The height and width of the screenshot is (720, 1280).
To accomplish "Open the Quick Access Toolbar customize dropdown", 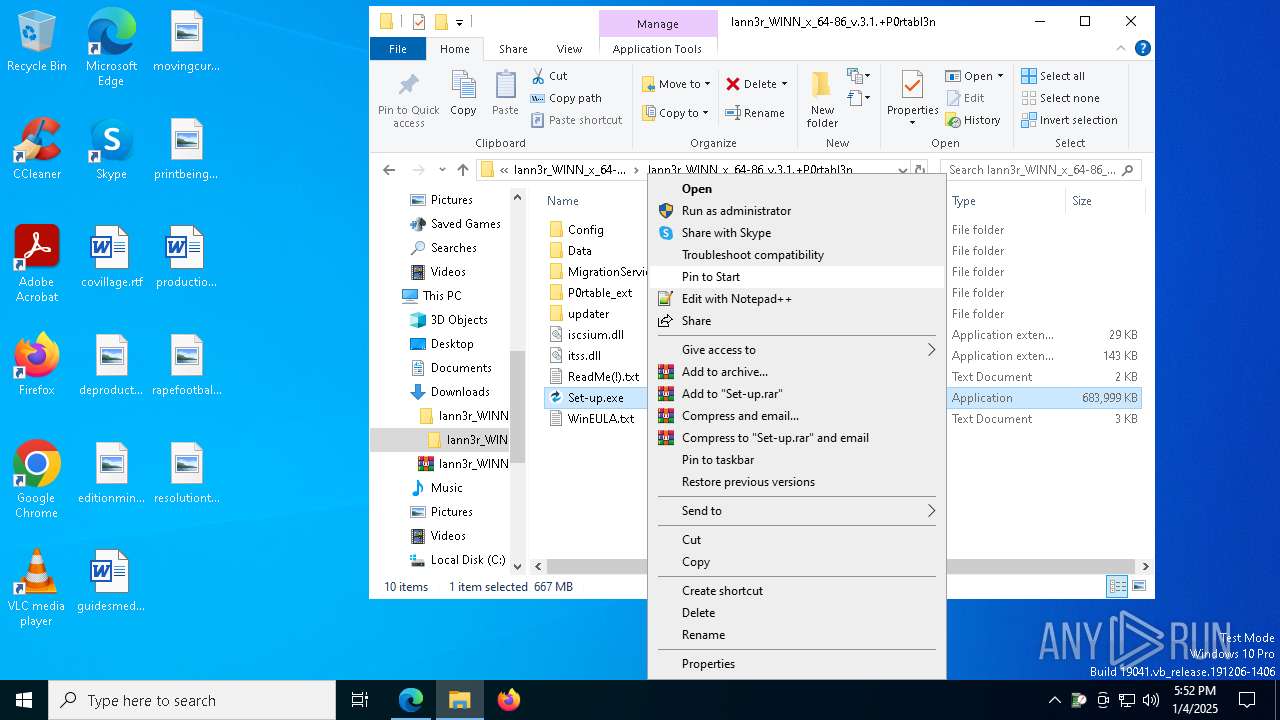I will pyautogui.click(x=459, y=22).
